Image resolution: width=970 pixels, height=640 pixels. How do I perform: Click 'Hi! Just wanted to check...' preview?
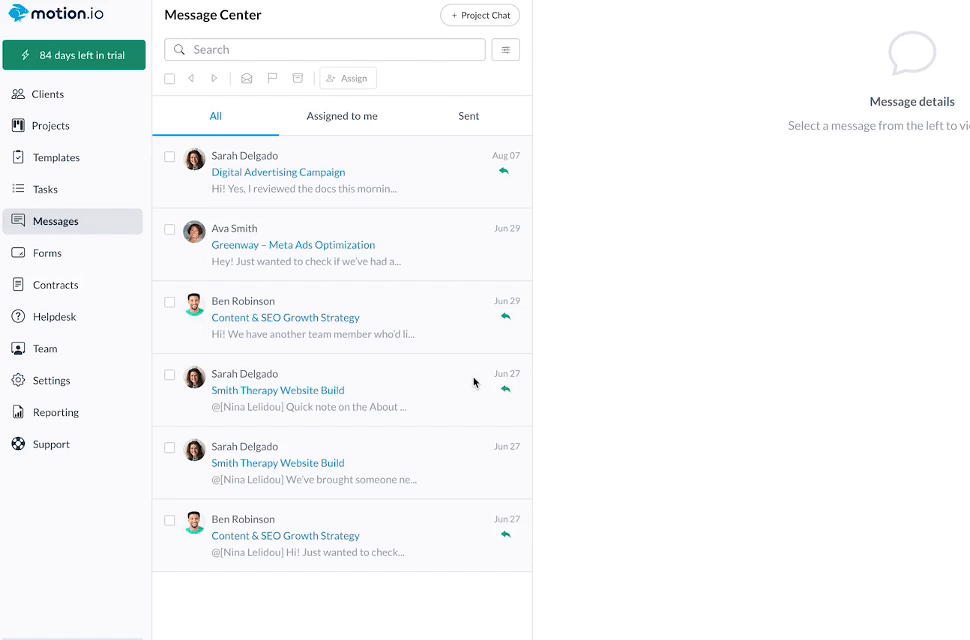(308, 553)
